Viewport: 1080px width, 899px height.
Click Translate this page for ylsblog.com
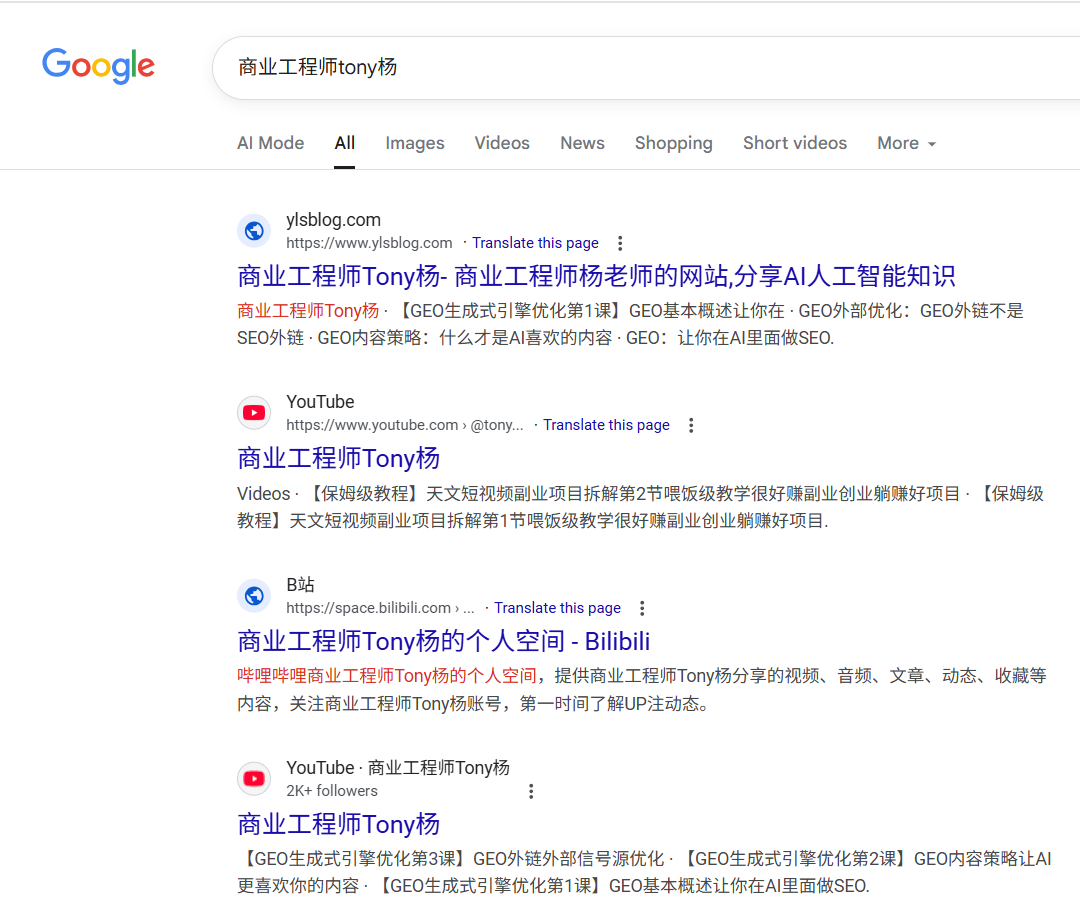[x=535, y=243]
